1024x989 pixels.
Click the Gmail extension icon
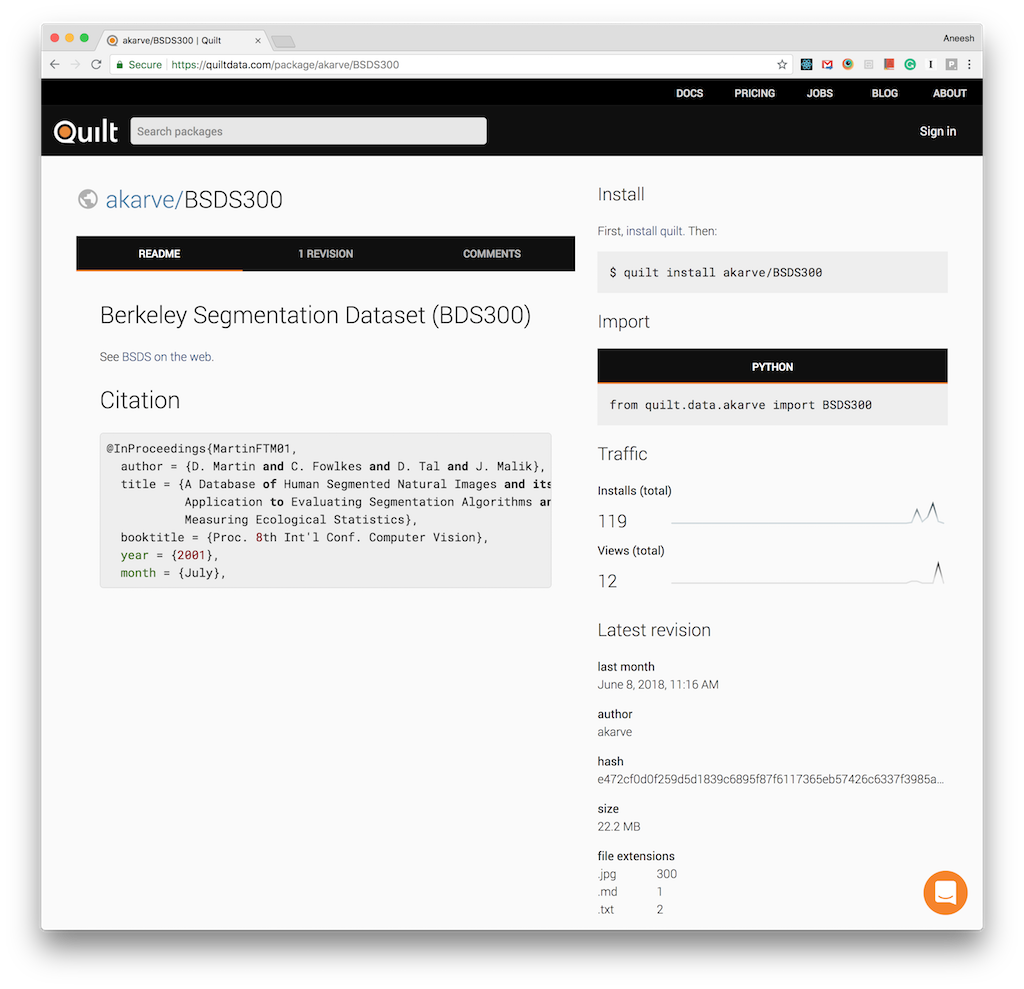tap(827, 64)
